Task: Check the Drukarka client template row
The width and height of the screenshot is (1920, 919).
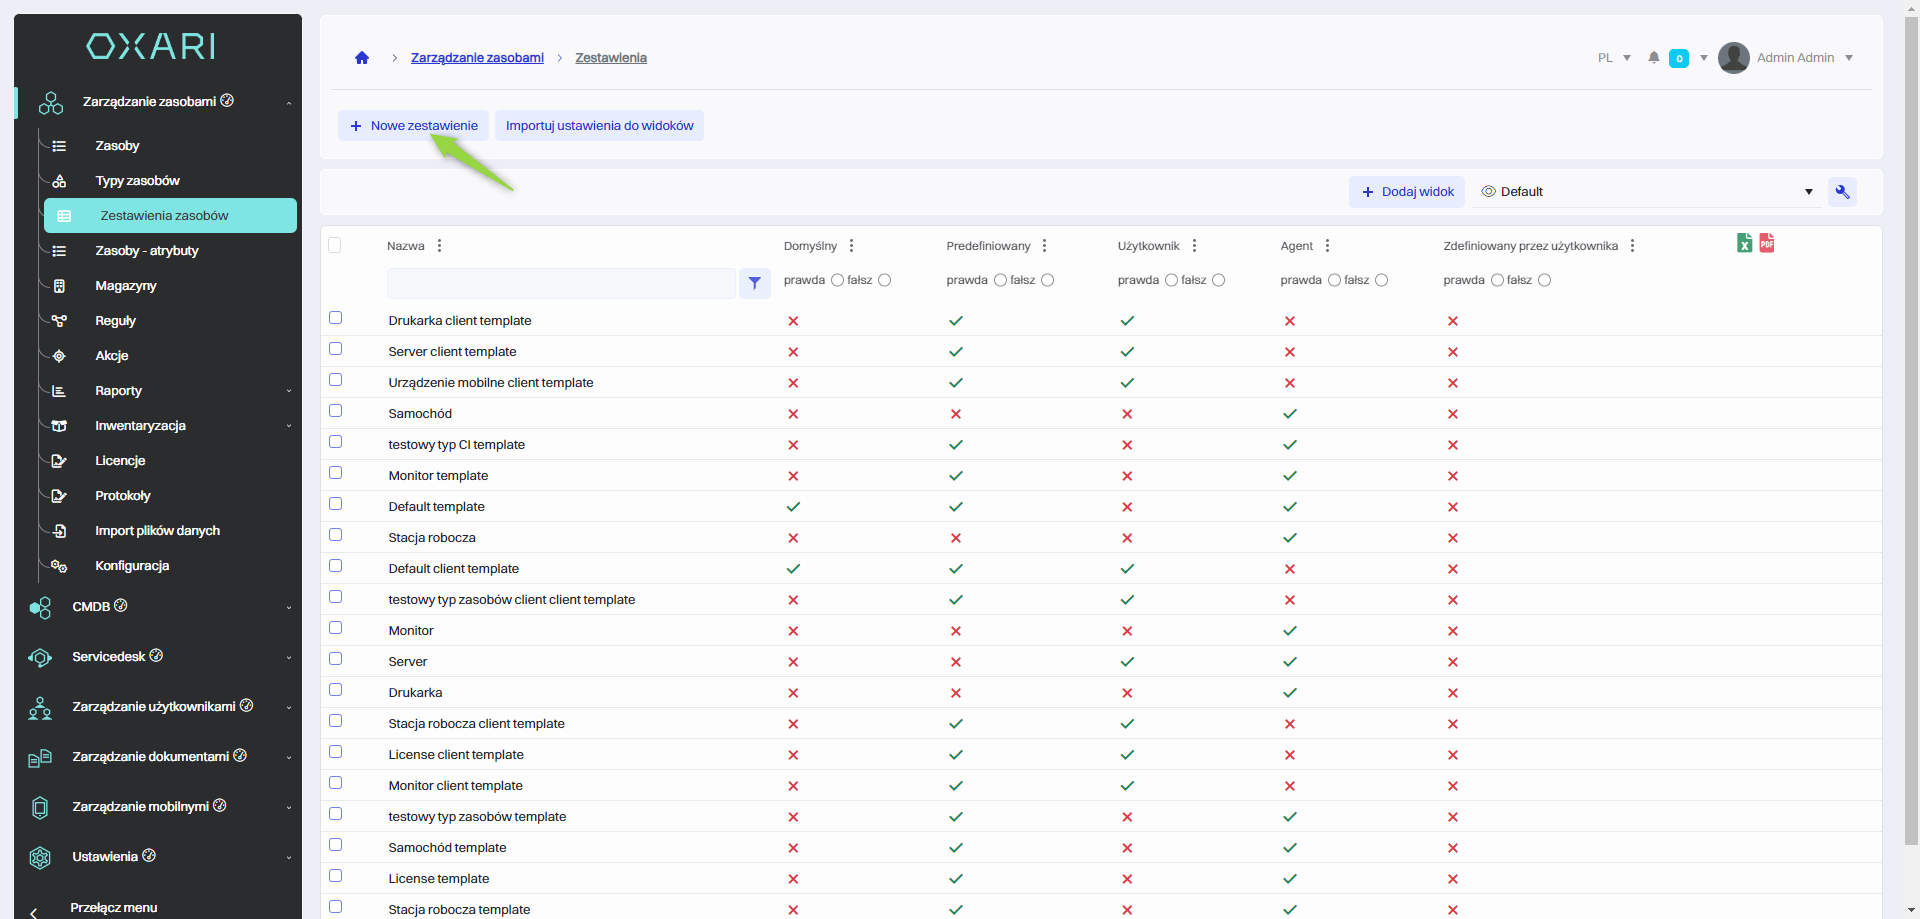Action: pyautogui.click(x=336, y=318)
